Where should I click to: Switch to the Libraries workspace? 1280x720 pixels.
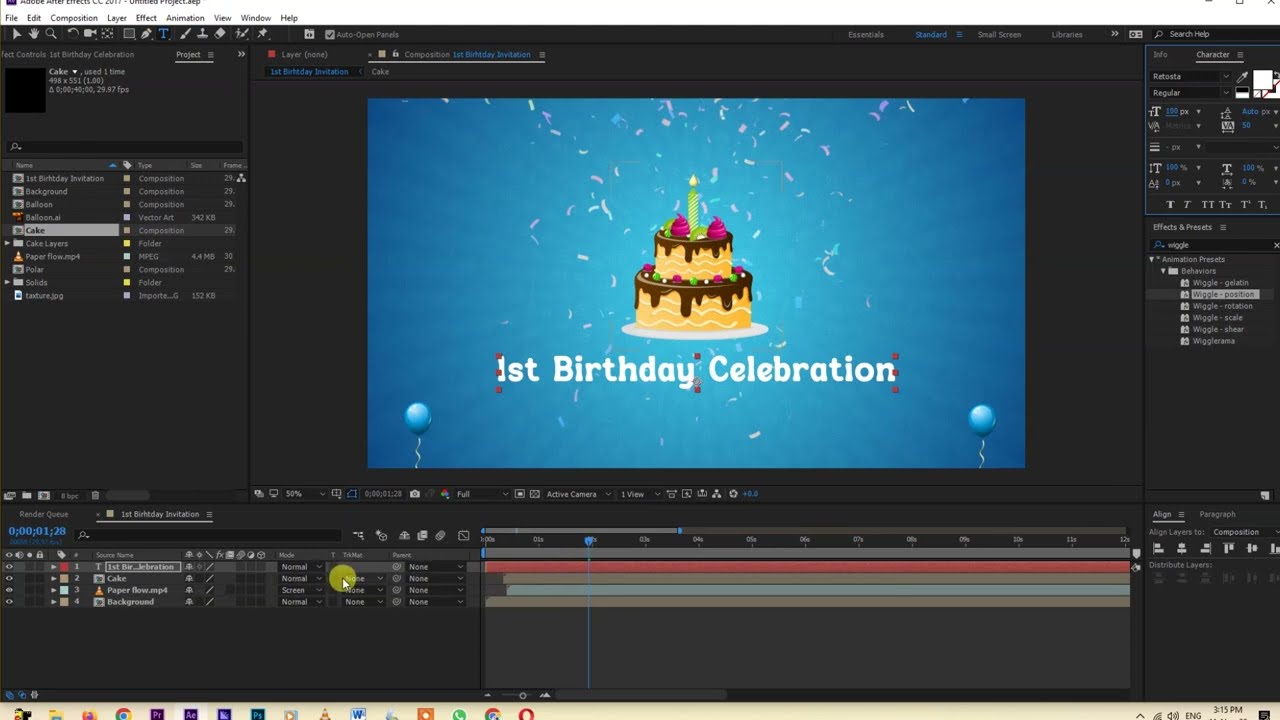point(1067,34)
